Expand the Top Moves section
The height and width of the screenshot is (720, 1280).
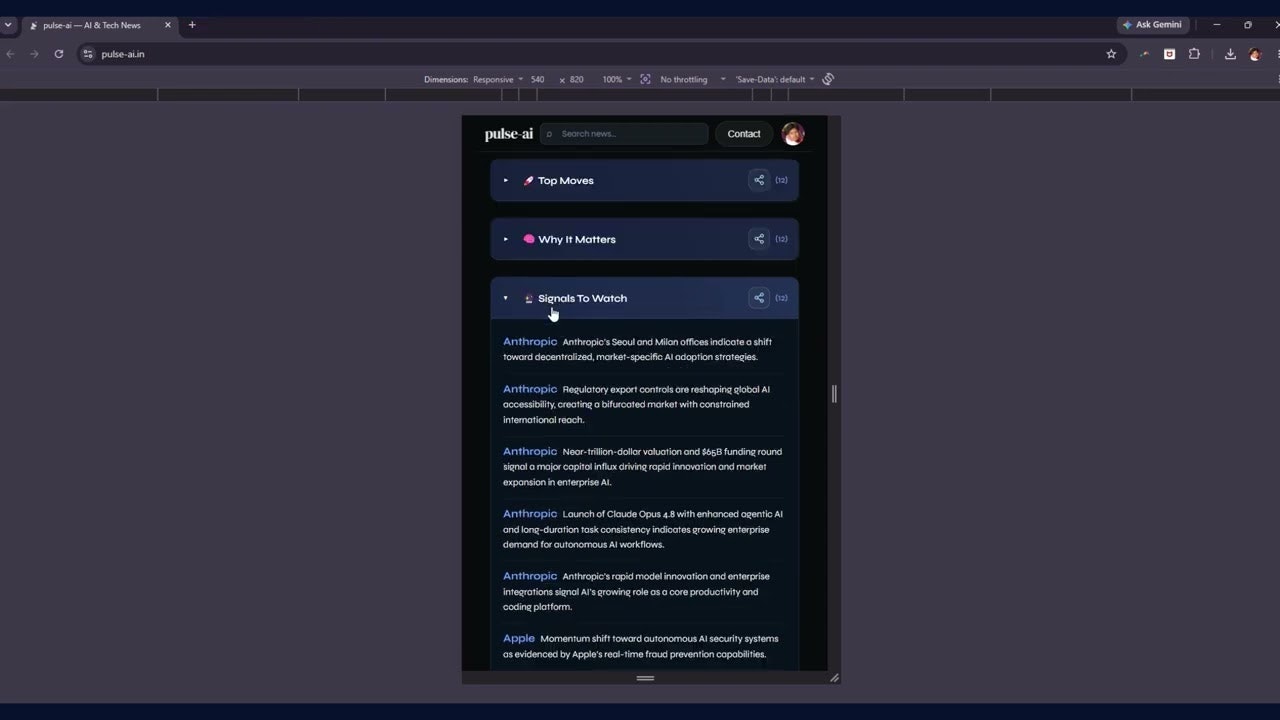pos(505,181)
